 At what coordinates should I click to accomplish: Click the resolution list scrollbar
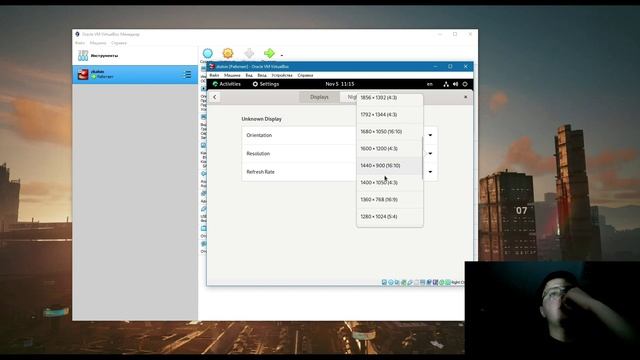pyautogui.click(x=422, y=158)
